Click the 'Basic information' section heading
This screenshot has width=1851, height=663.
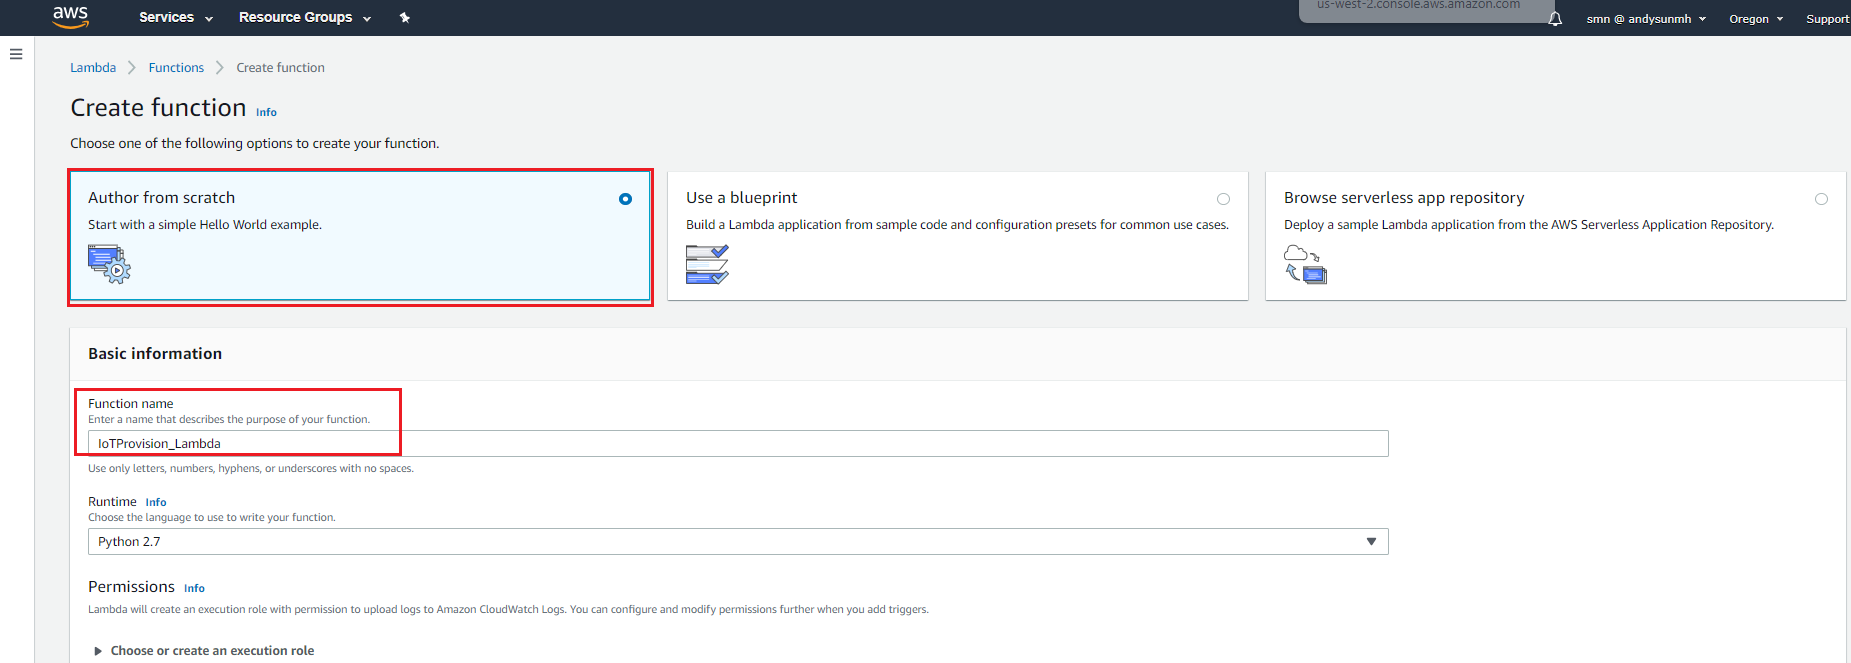point(155,354)
